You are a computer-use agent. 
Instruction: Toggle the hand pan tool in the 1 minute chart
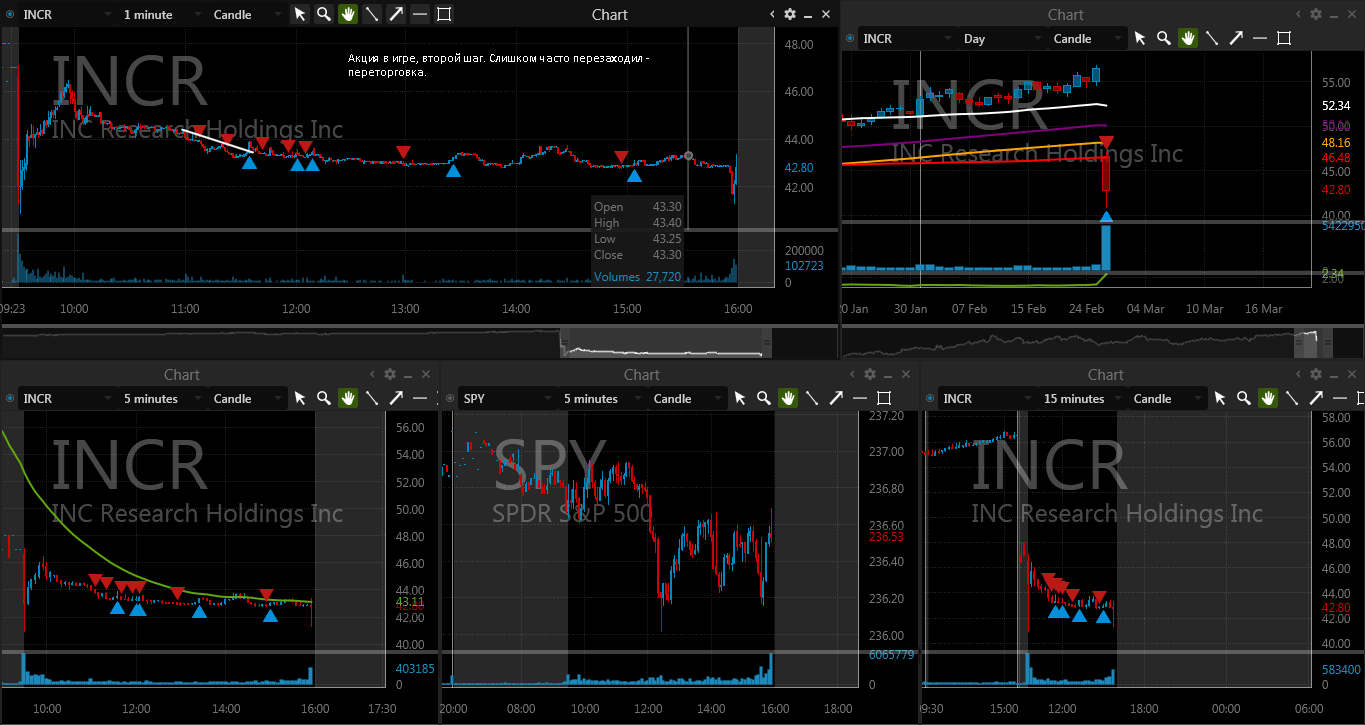click(348, 14)
